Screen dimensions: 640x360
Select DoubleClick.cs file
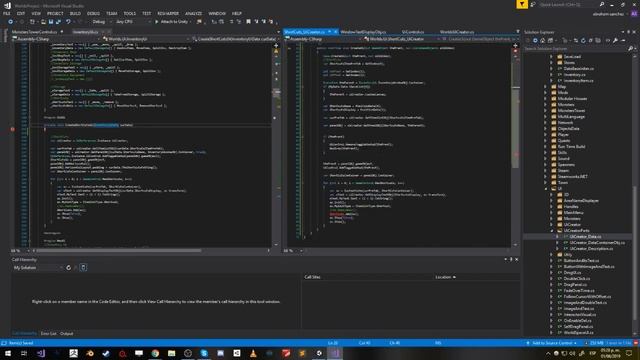(576, 279)
